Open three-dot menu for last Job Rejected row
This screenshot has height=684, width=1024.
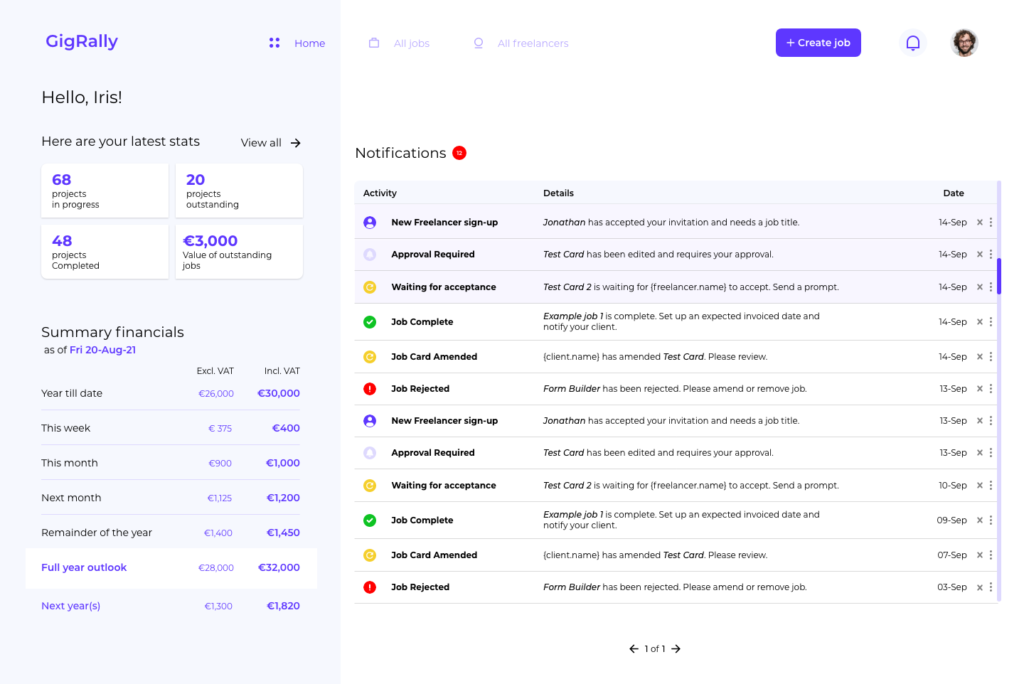(x=991, y=587)
